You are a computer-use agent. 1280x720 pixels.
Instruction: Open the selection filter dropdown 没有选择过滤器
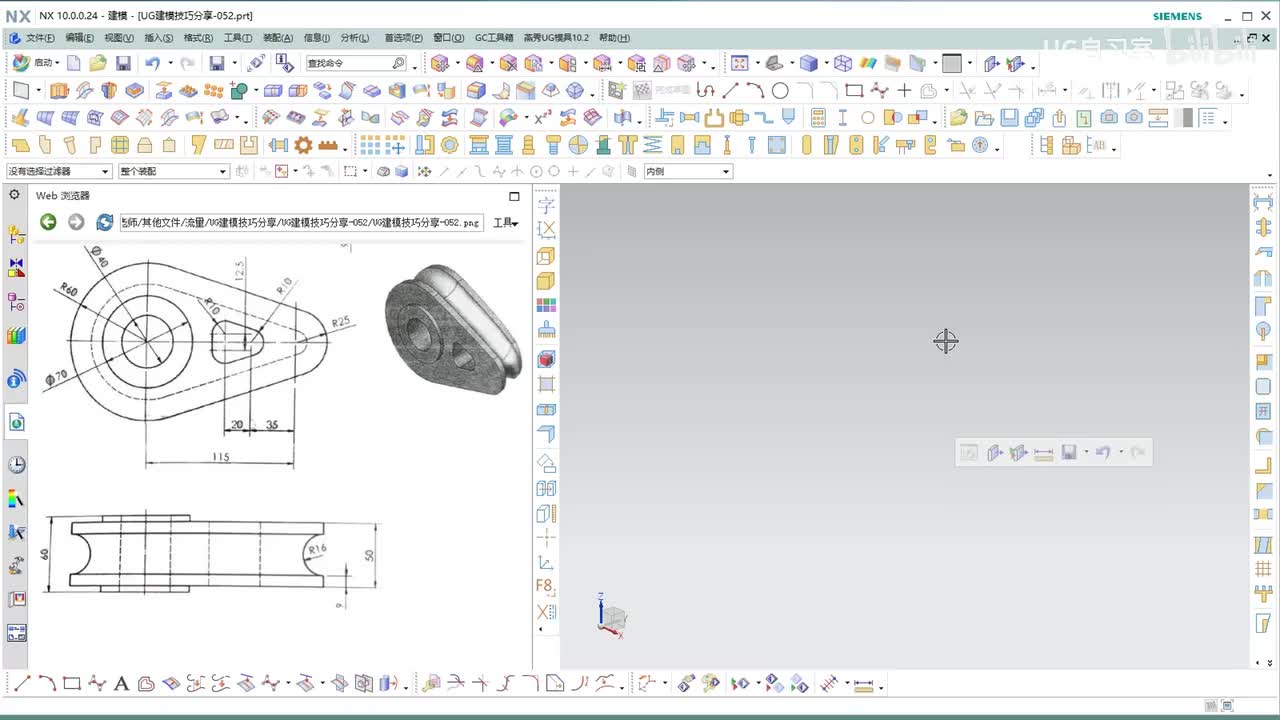click(59, 171)
